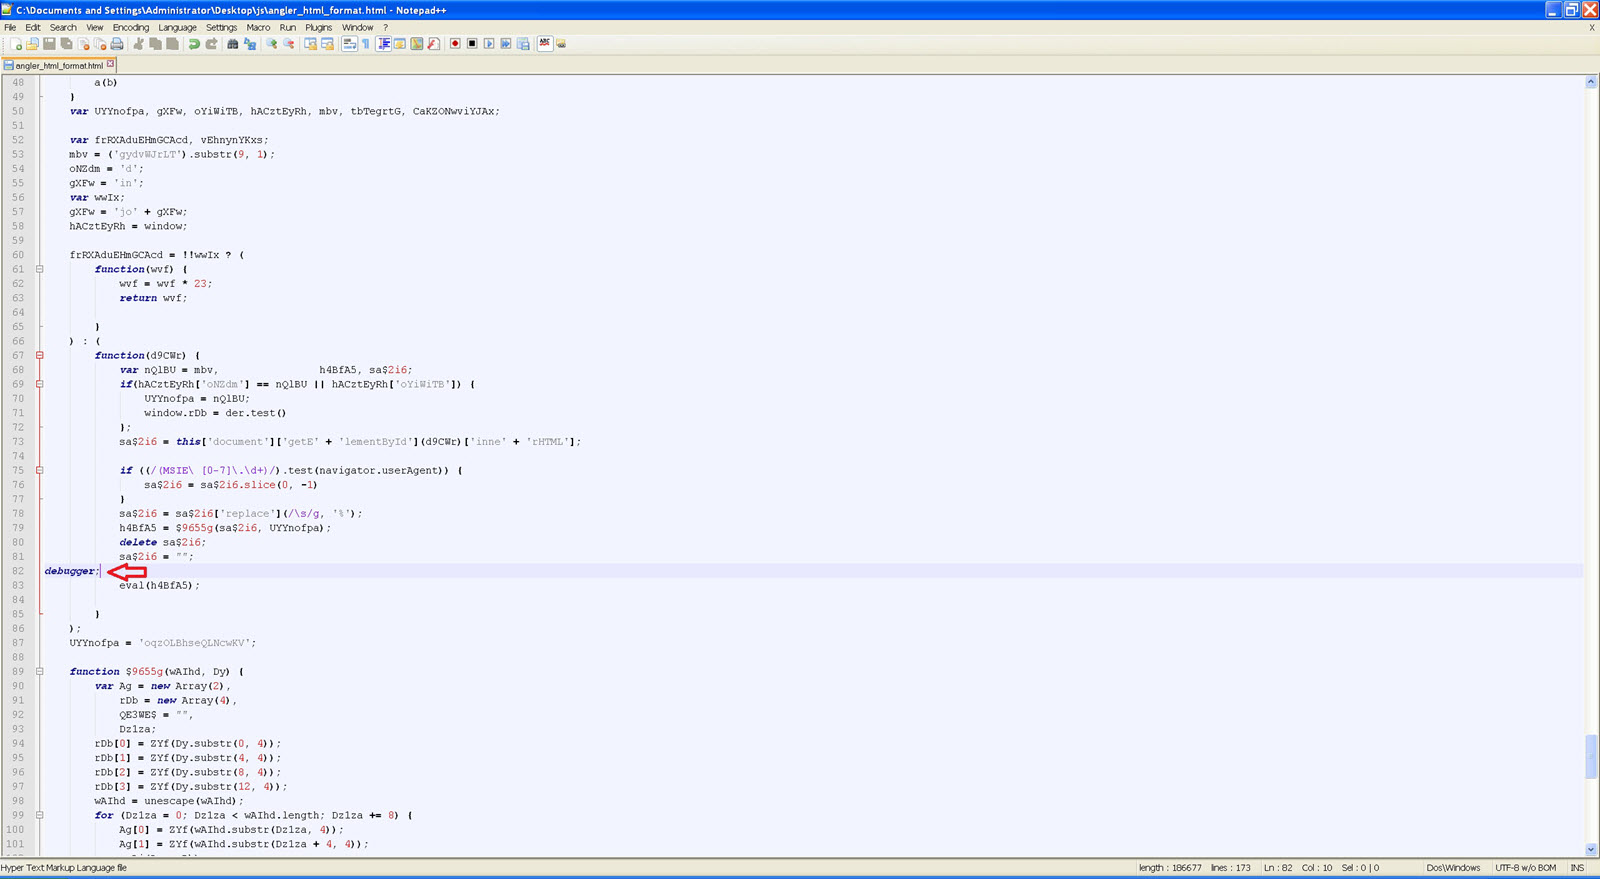Open the File menu
1600x879 pixels.
click(10, 27)
